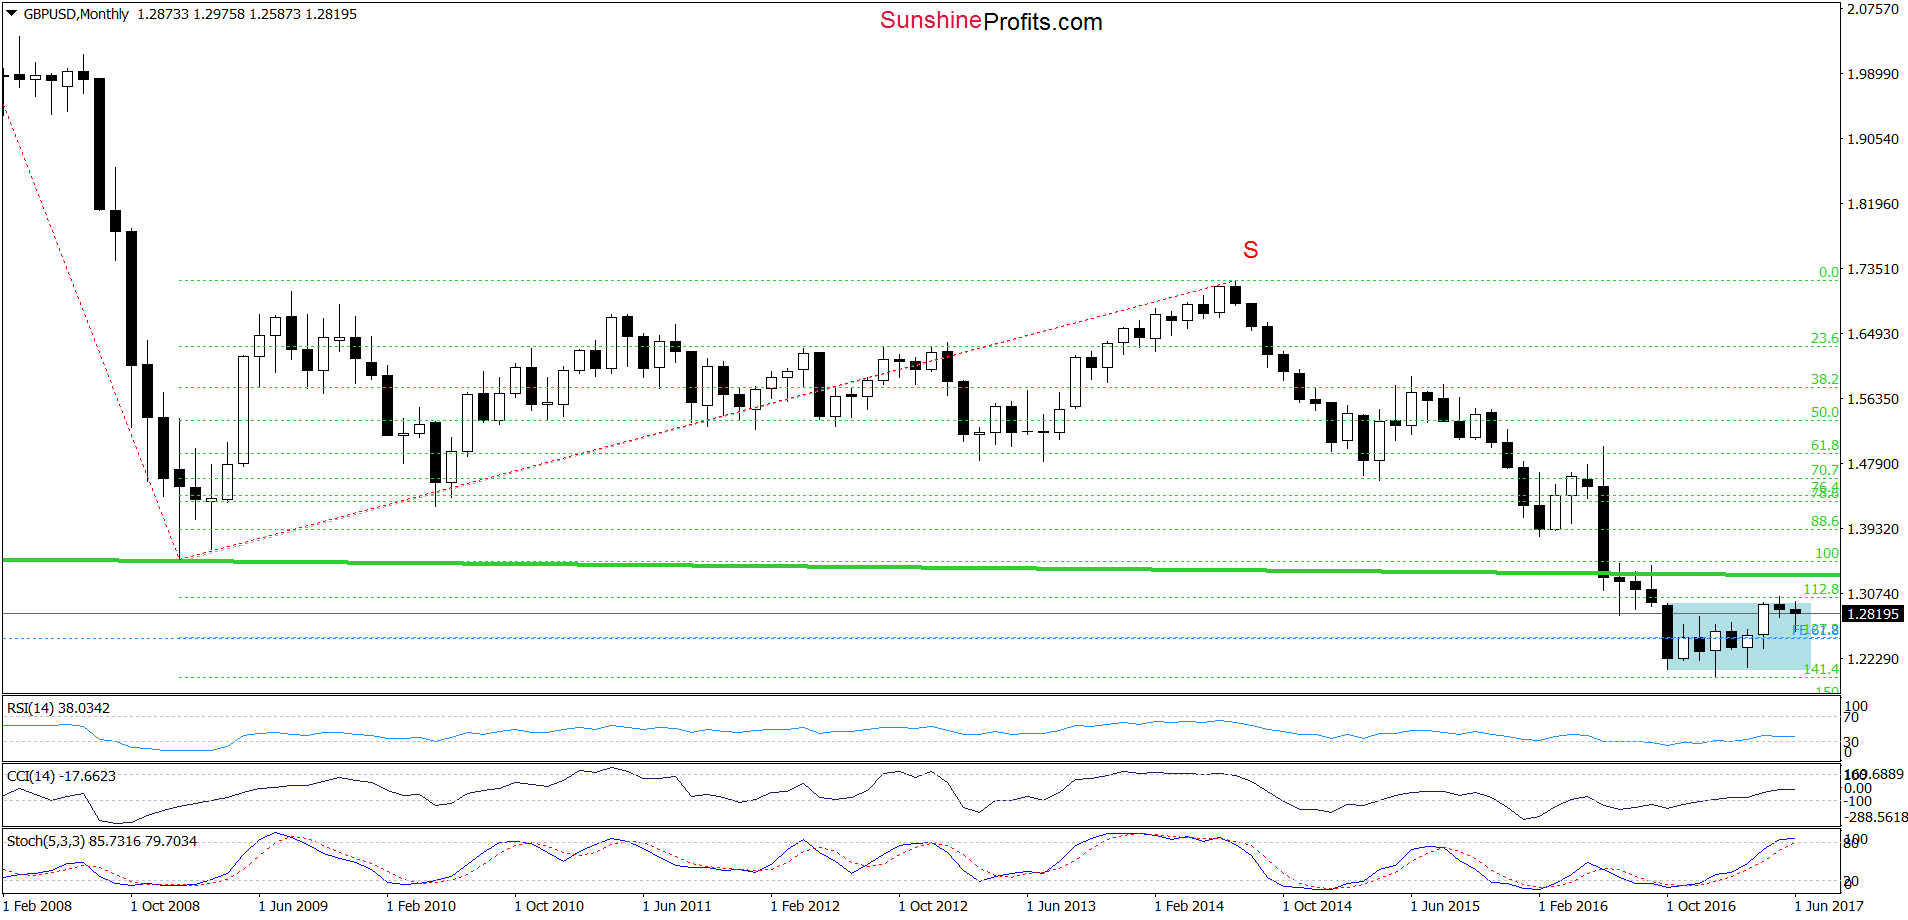Select the 0.0 Fibonacci level label
The height and width of the screenshot is (920, 1908).
click(x=1828, y=272)
